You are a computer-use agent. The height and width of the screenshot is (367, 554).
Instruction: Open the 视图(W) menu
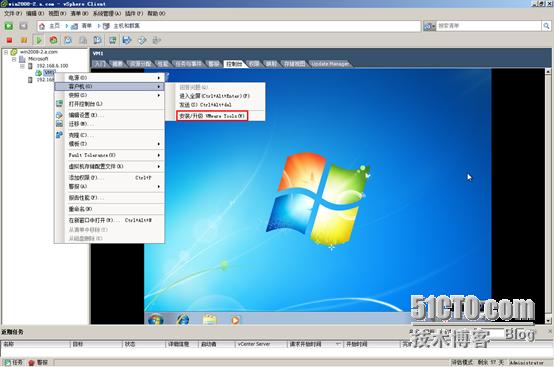[57, 13]
